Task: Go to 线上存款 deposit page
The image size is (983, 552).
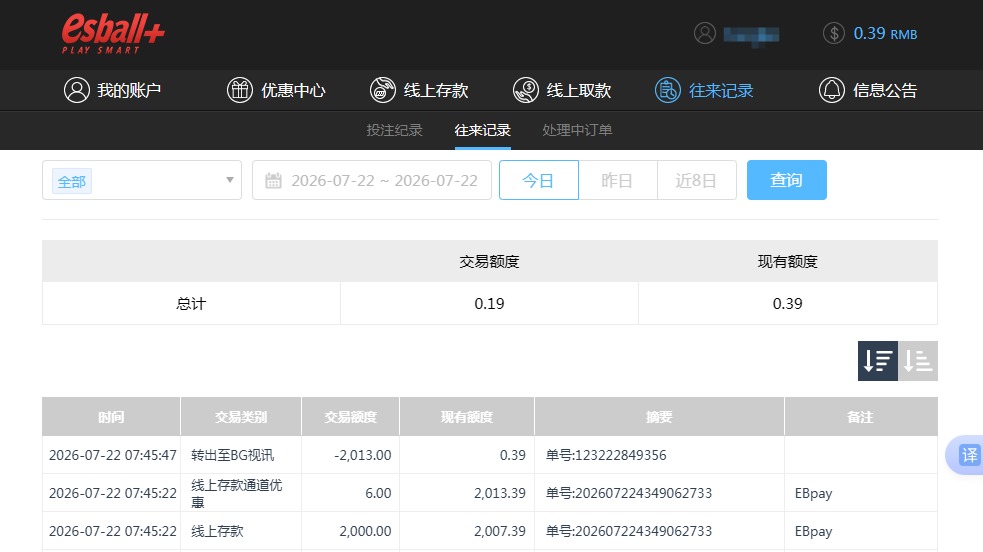Action: 419,90
